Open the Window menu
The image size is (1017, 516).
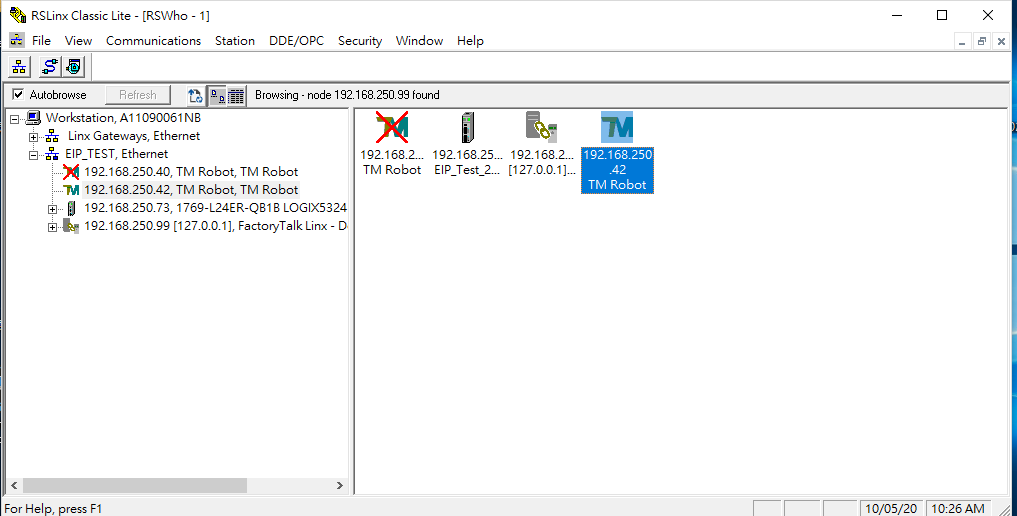[420, 40]
